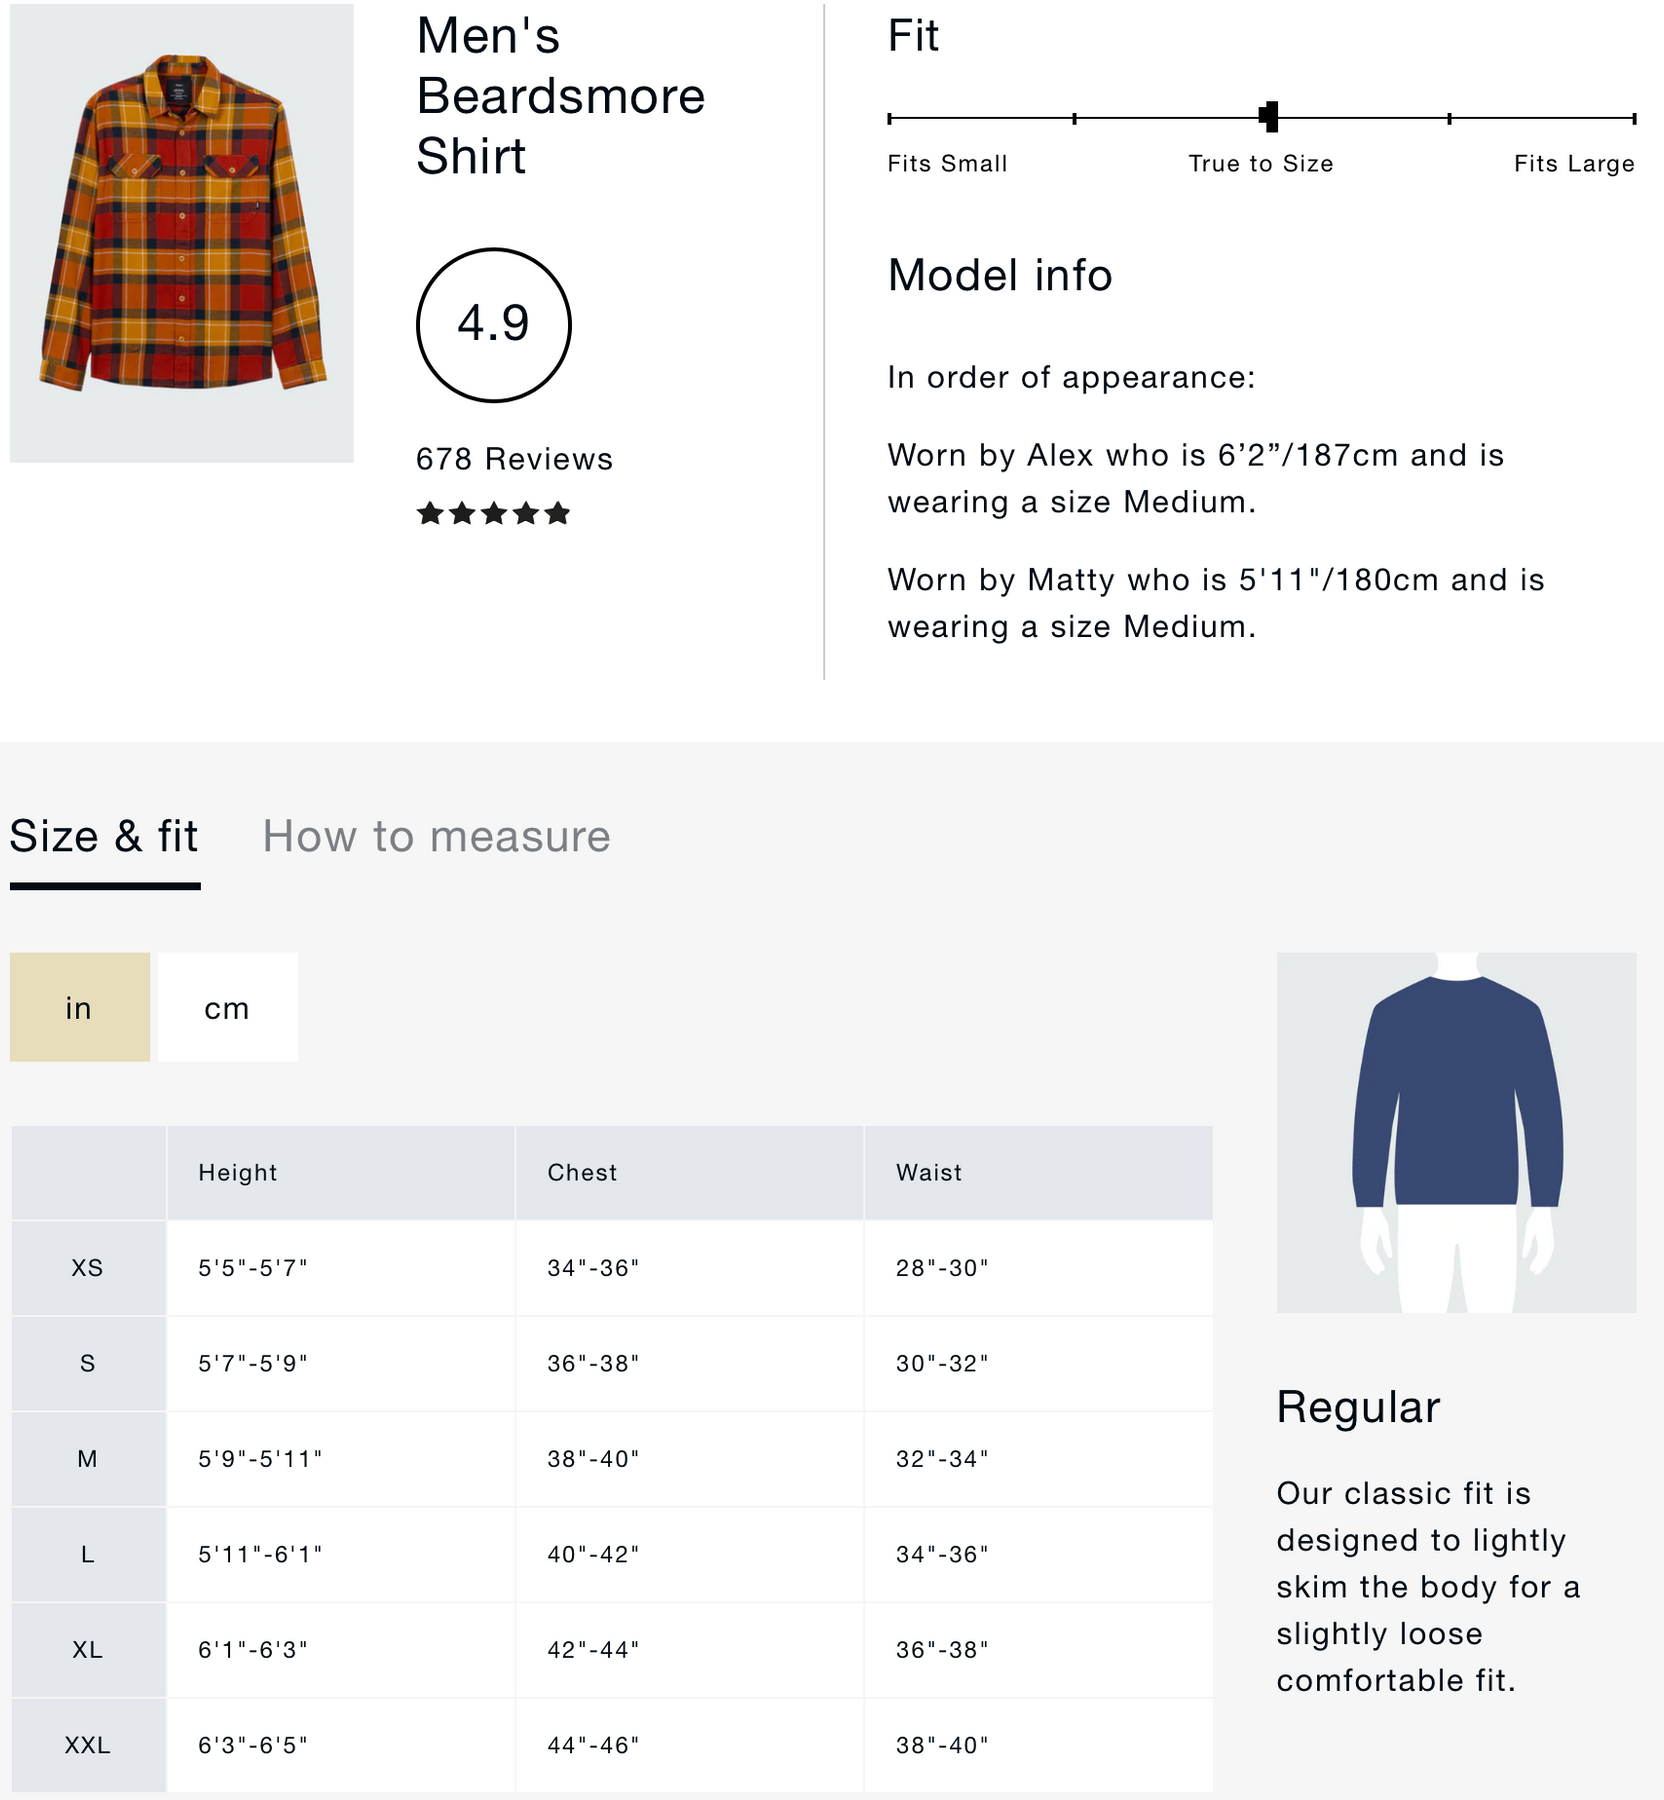Click the plaid shirt product thumbnail
The width and height of the screenshot is (1664, 1800).
[x=182, y=232]
